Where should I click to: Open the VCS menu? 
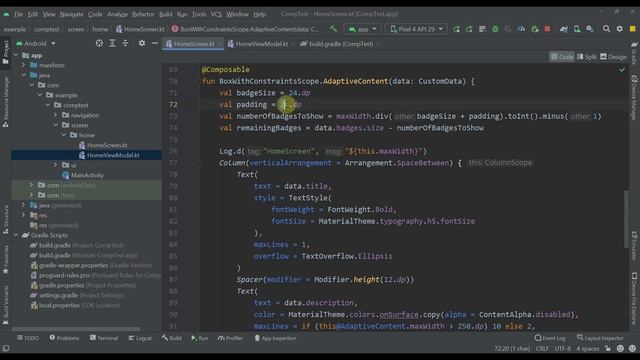click(216, 14)
